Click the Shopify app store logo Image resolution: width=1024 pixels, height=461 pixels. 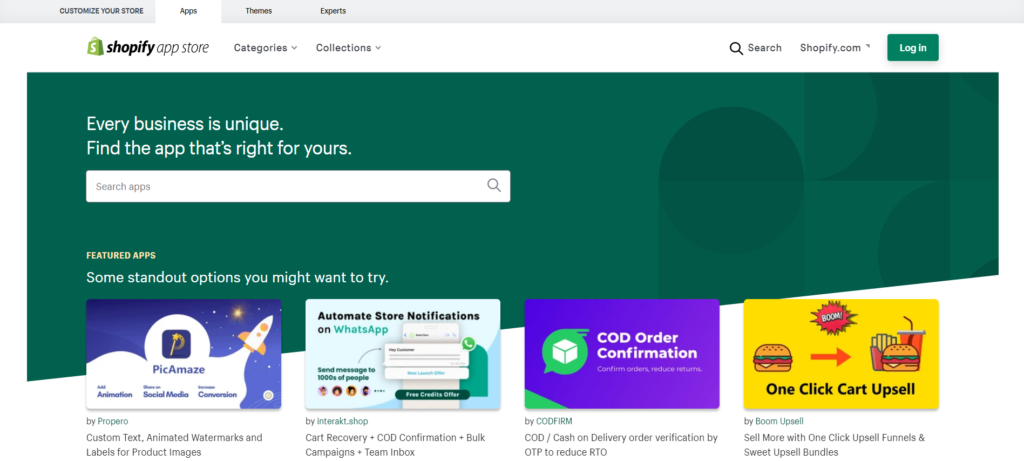[148, 47]
